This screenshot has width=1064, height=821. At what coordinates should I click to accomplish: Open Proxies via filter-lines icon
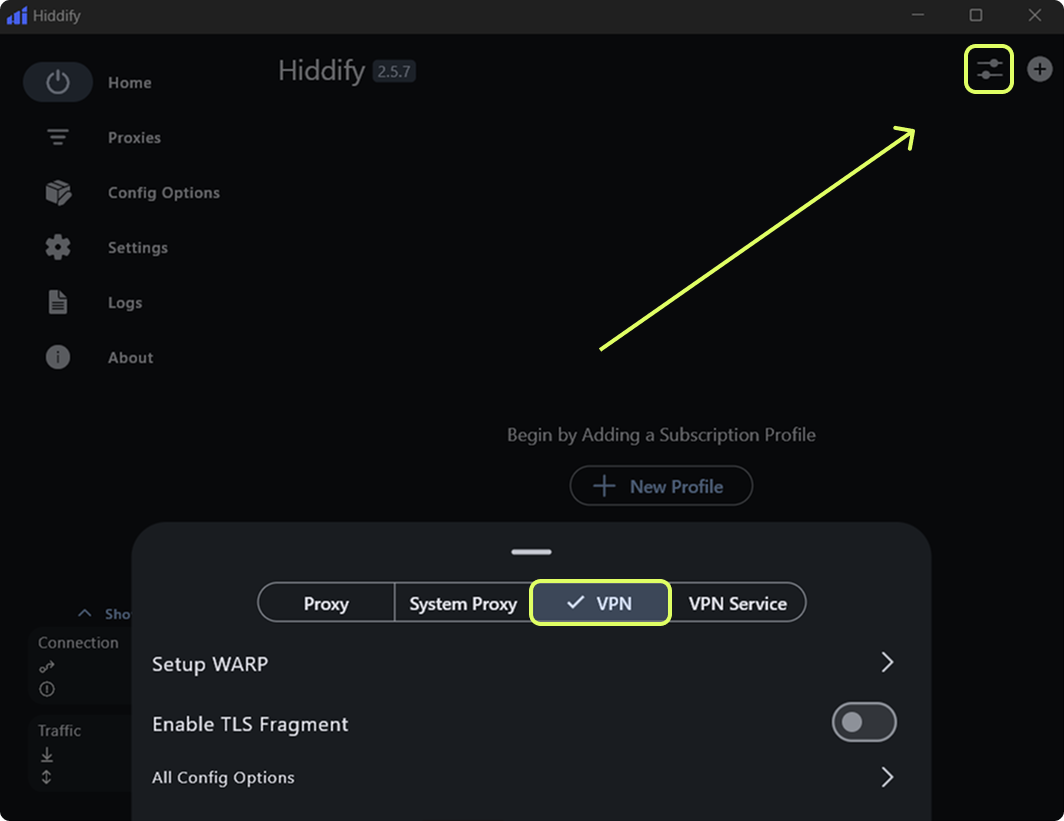pyautogui.click(x=58, y=137)
